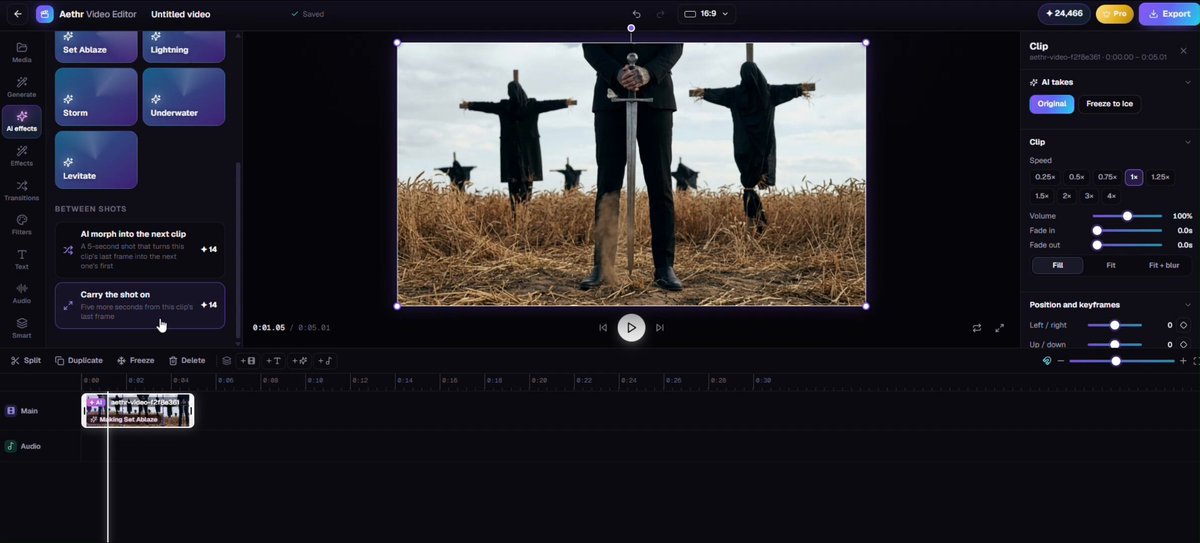
Task: Open the Text panel
Action: coord(22,260)
